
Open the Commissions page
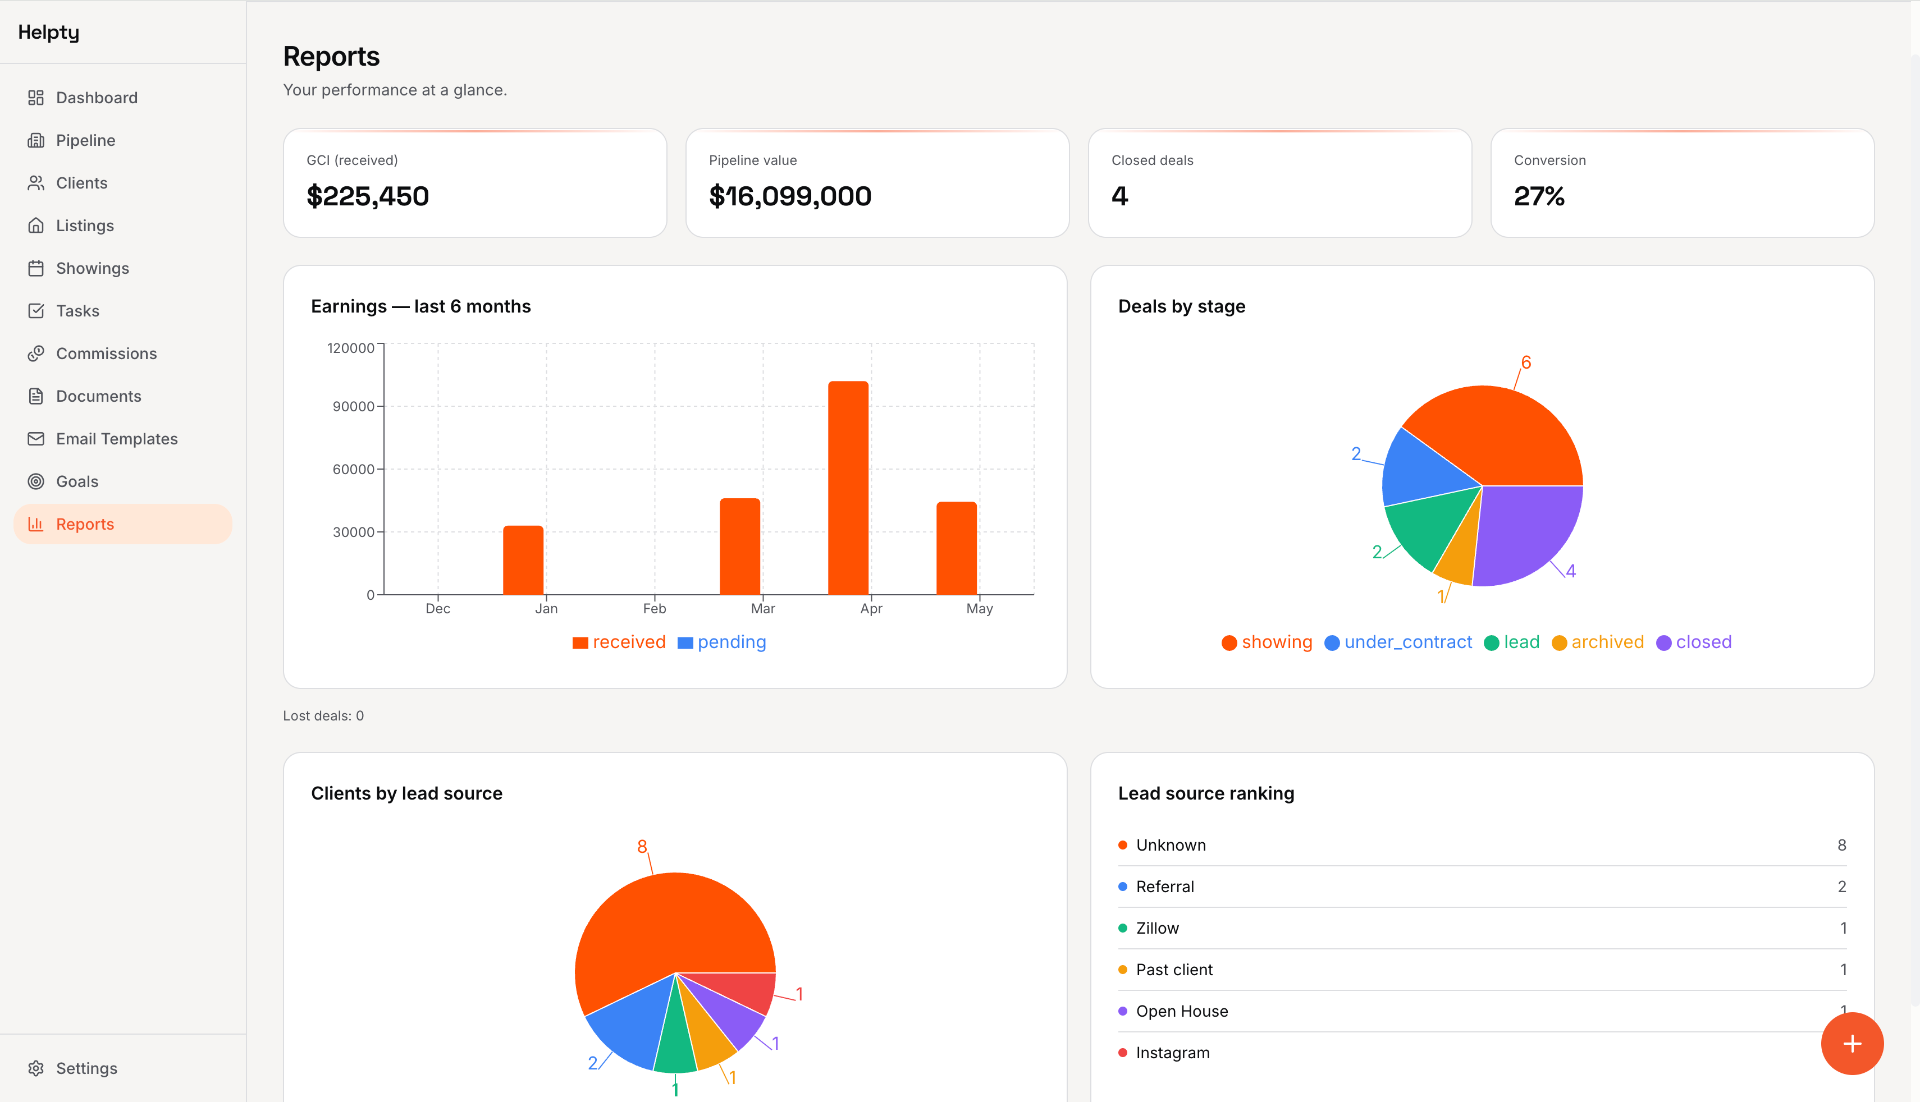click(x=123, y=354)
